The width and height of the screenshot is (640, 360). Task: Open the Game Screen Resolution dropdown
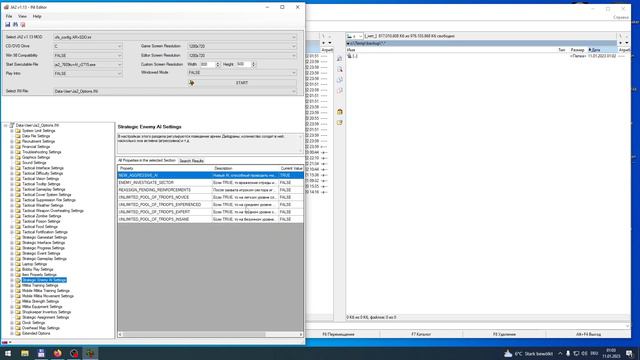(242, 46)
